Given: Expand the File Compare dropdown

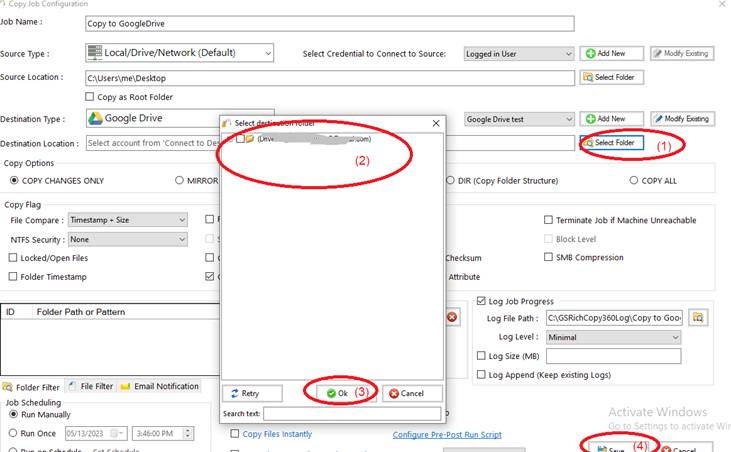Looking at the screenshot, I should [x=127, y=220].
